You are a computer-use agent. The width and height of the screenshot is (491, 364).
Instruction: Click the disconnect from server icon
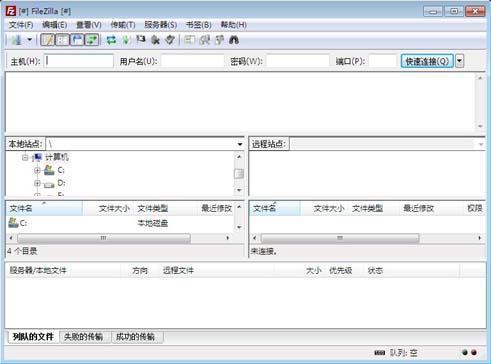(155, 40)
